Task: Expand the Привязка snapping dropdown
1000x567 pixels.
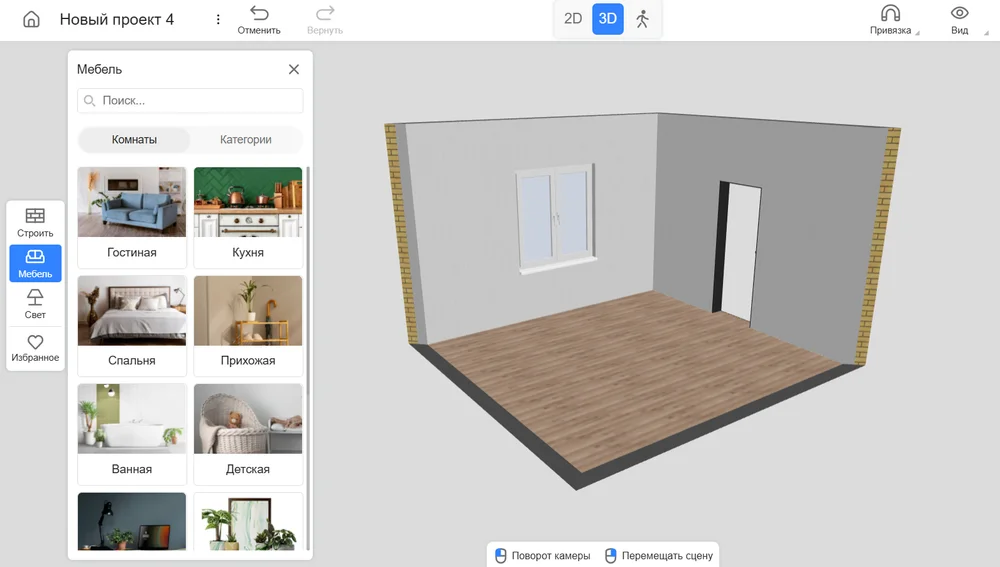Action: (x=890, y=20)
